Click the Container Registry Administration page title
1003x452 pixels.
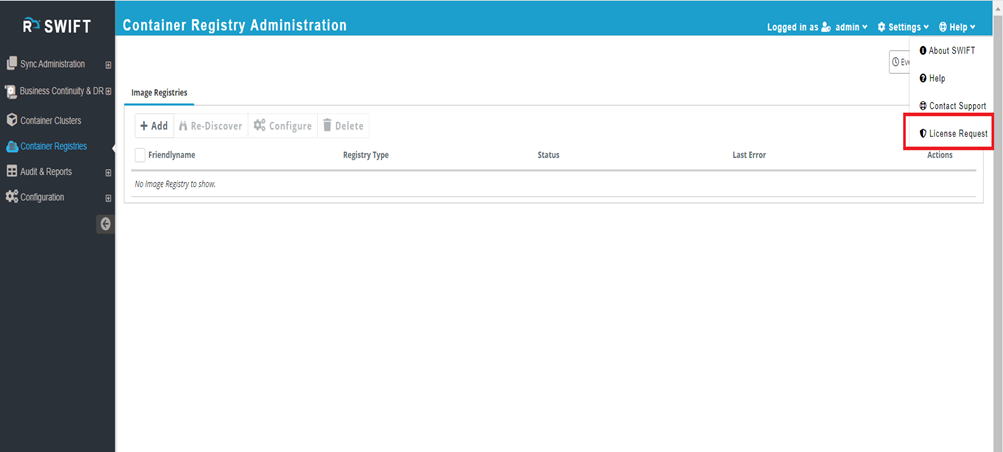tap(235, 26)
